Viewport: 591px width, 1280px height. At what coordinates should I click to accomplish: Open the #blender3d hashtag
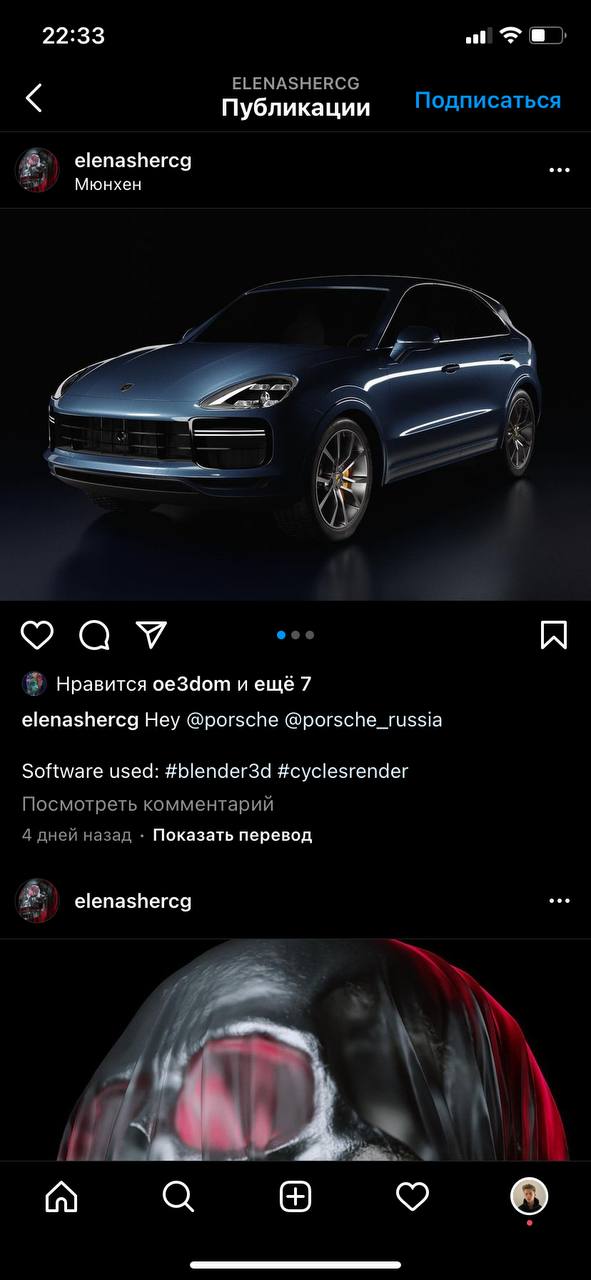click(x=218, y=771)
